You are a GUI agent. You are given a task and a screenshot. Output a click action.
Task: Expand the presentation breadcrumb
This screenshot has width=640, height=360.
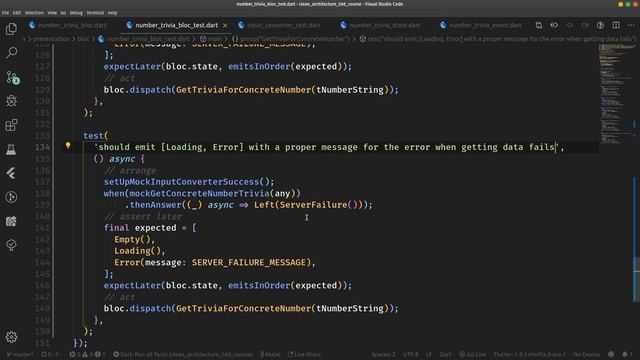51,39
